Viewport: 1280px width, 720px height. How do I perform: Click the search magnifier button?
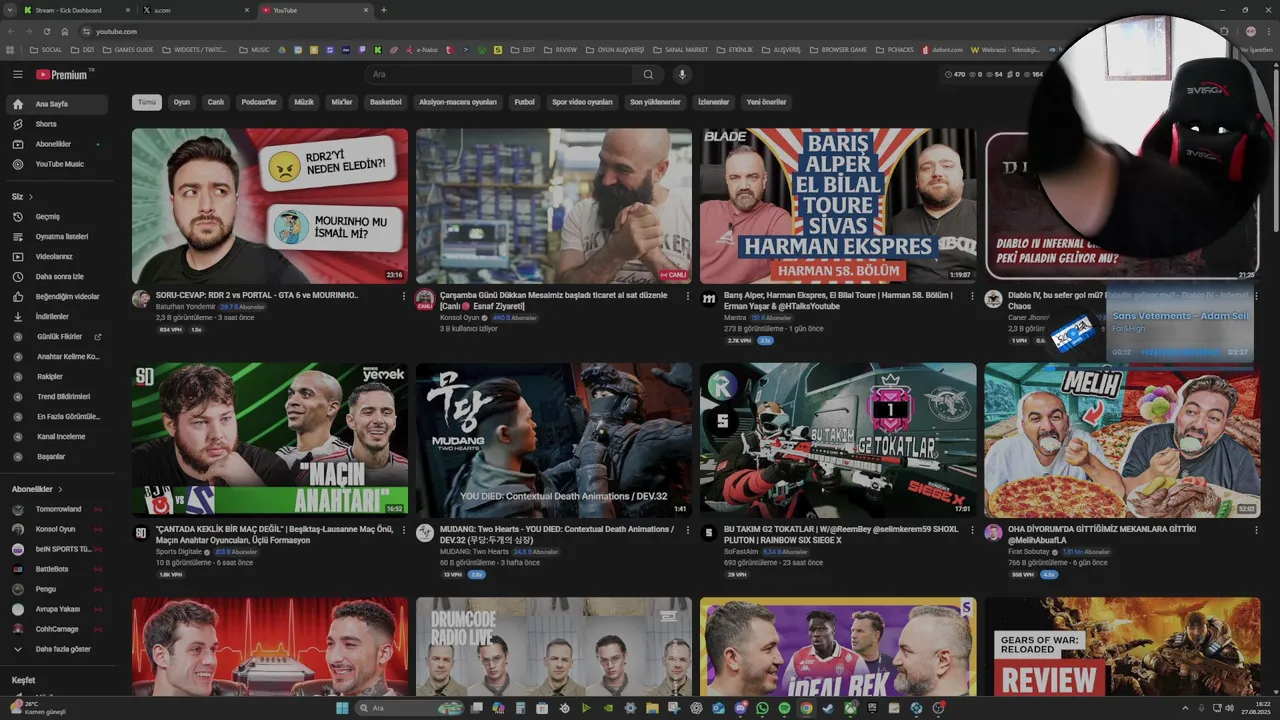(648, 74)
